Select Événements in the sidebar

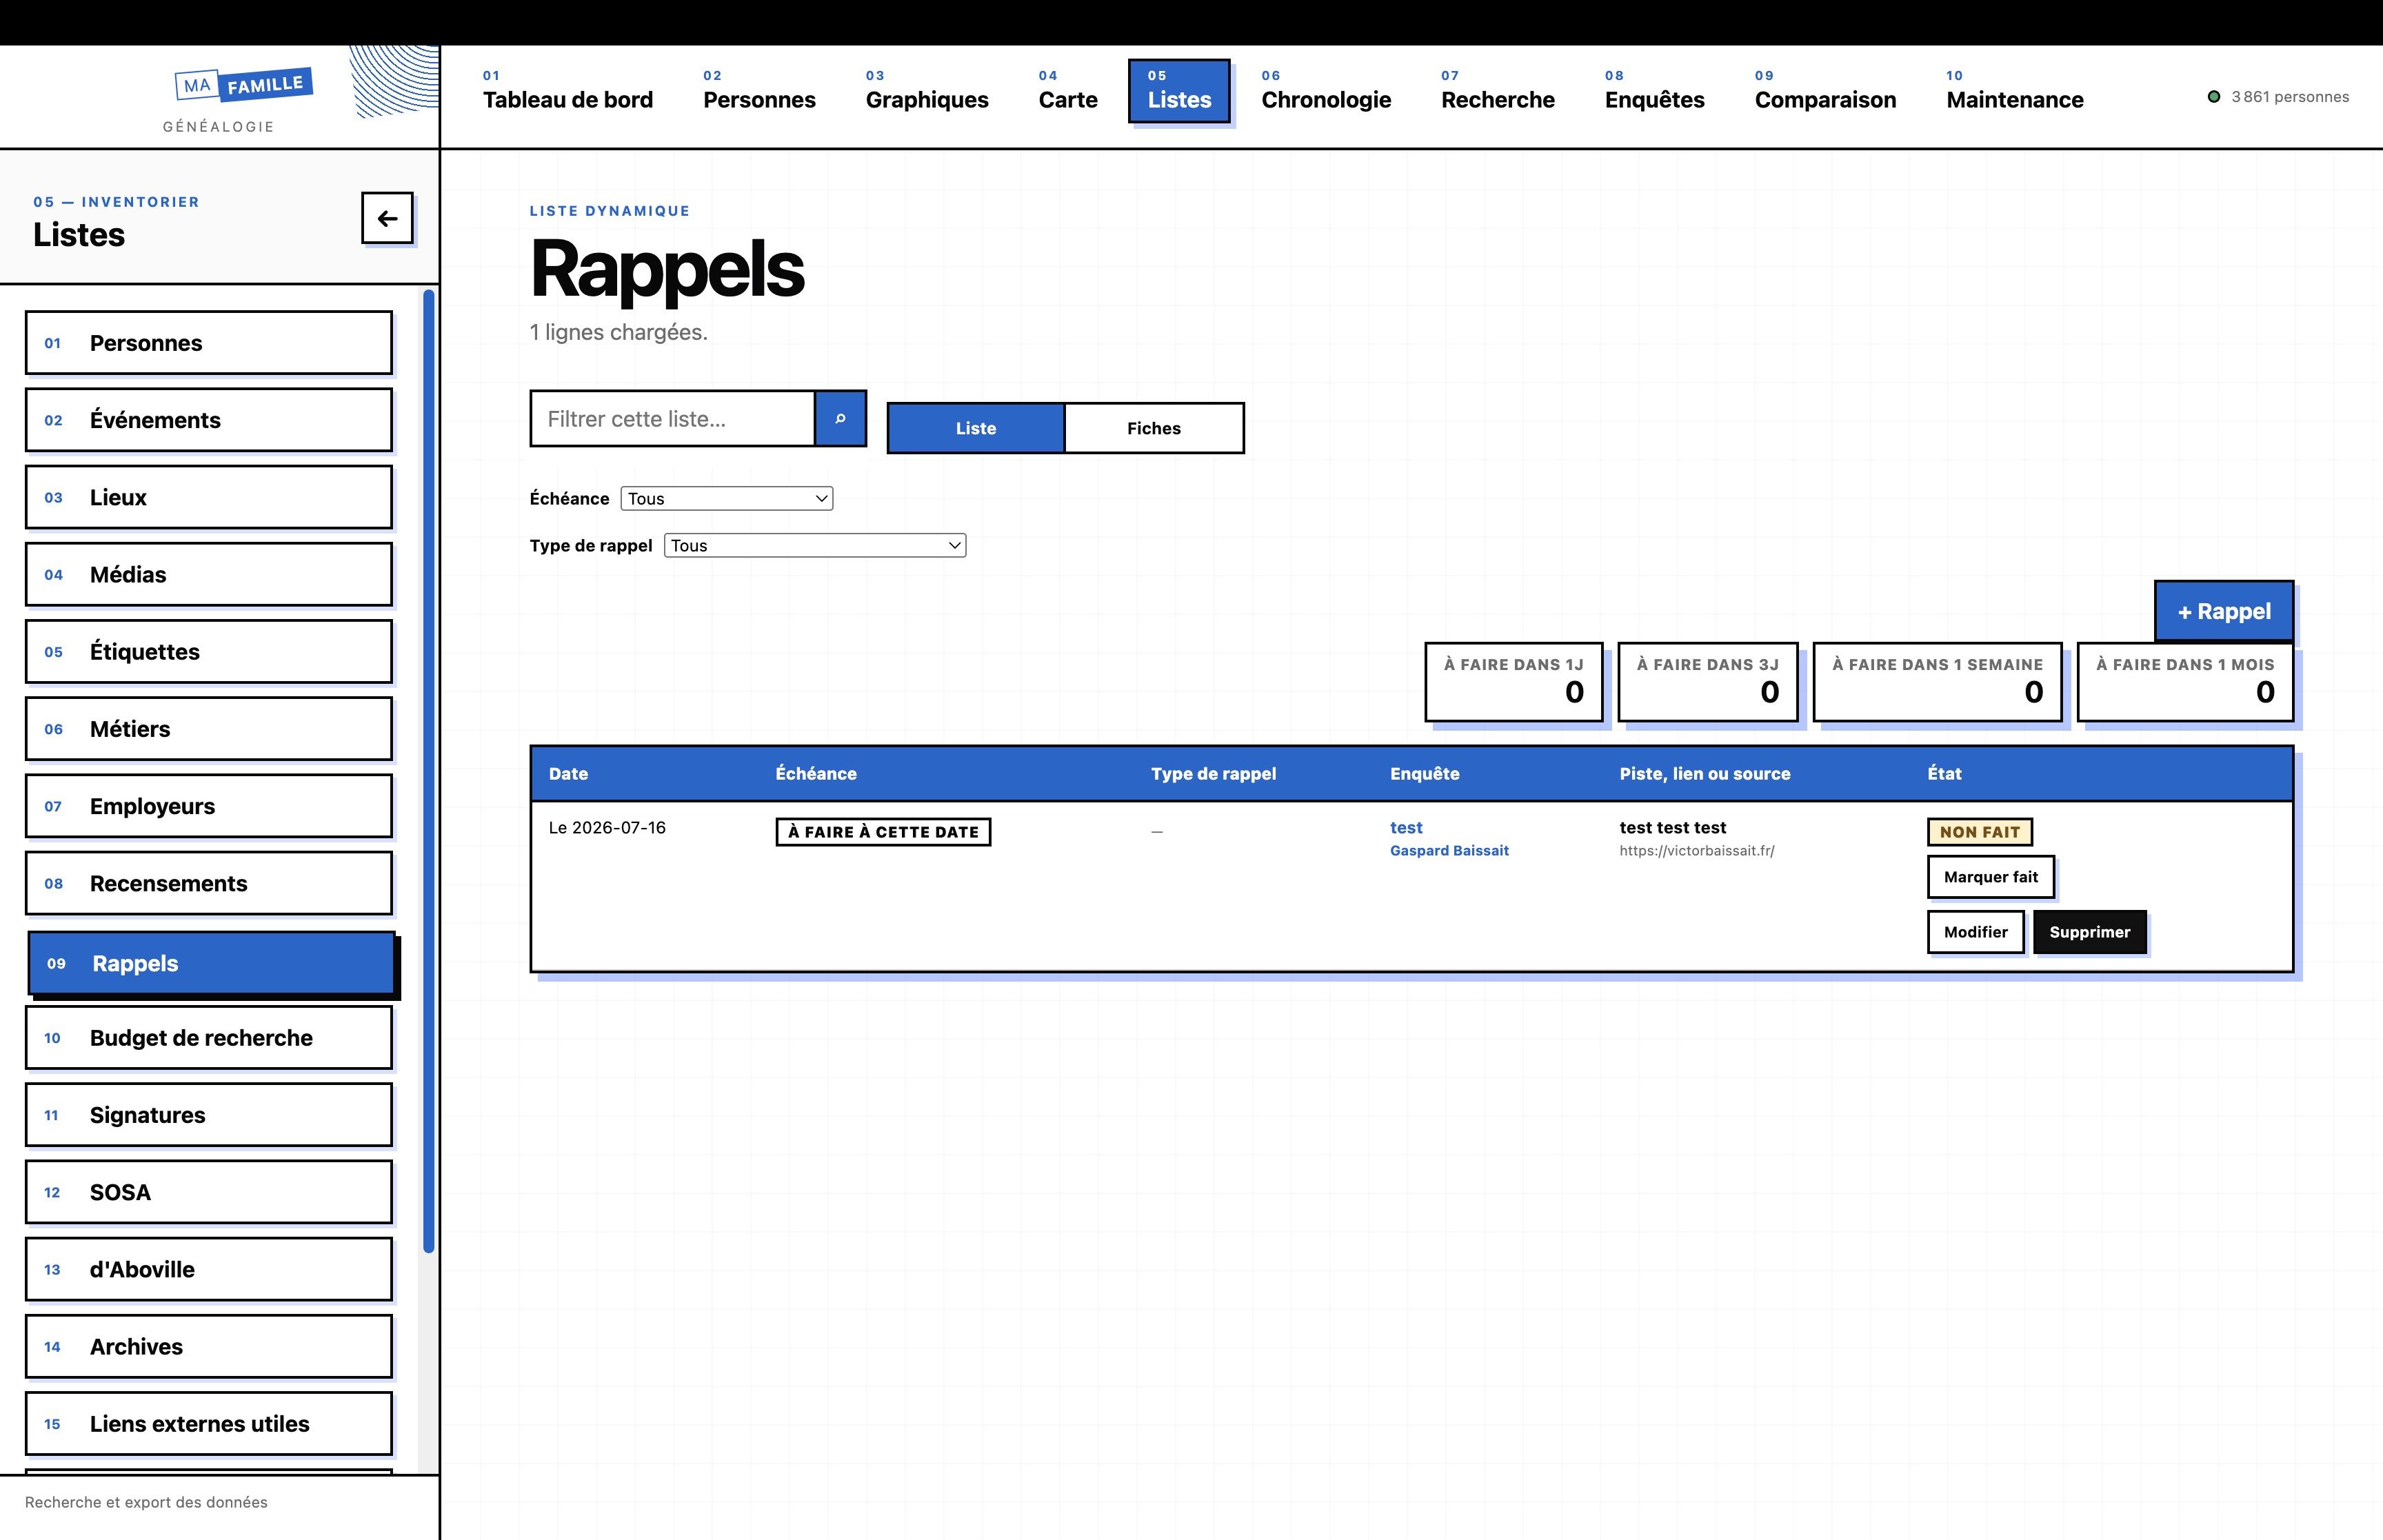click(x=209, y=420)
